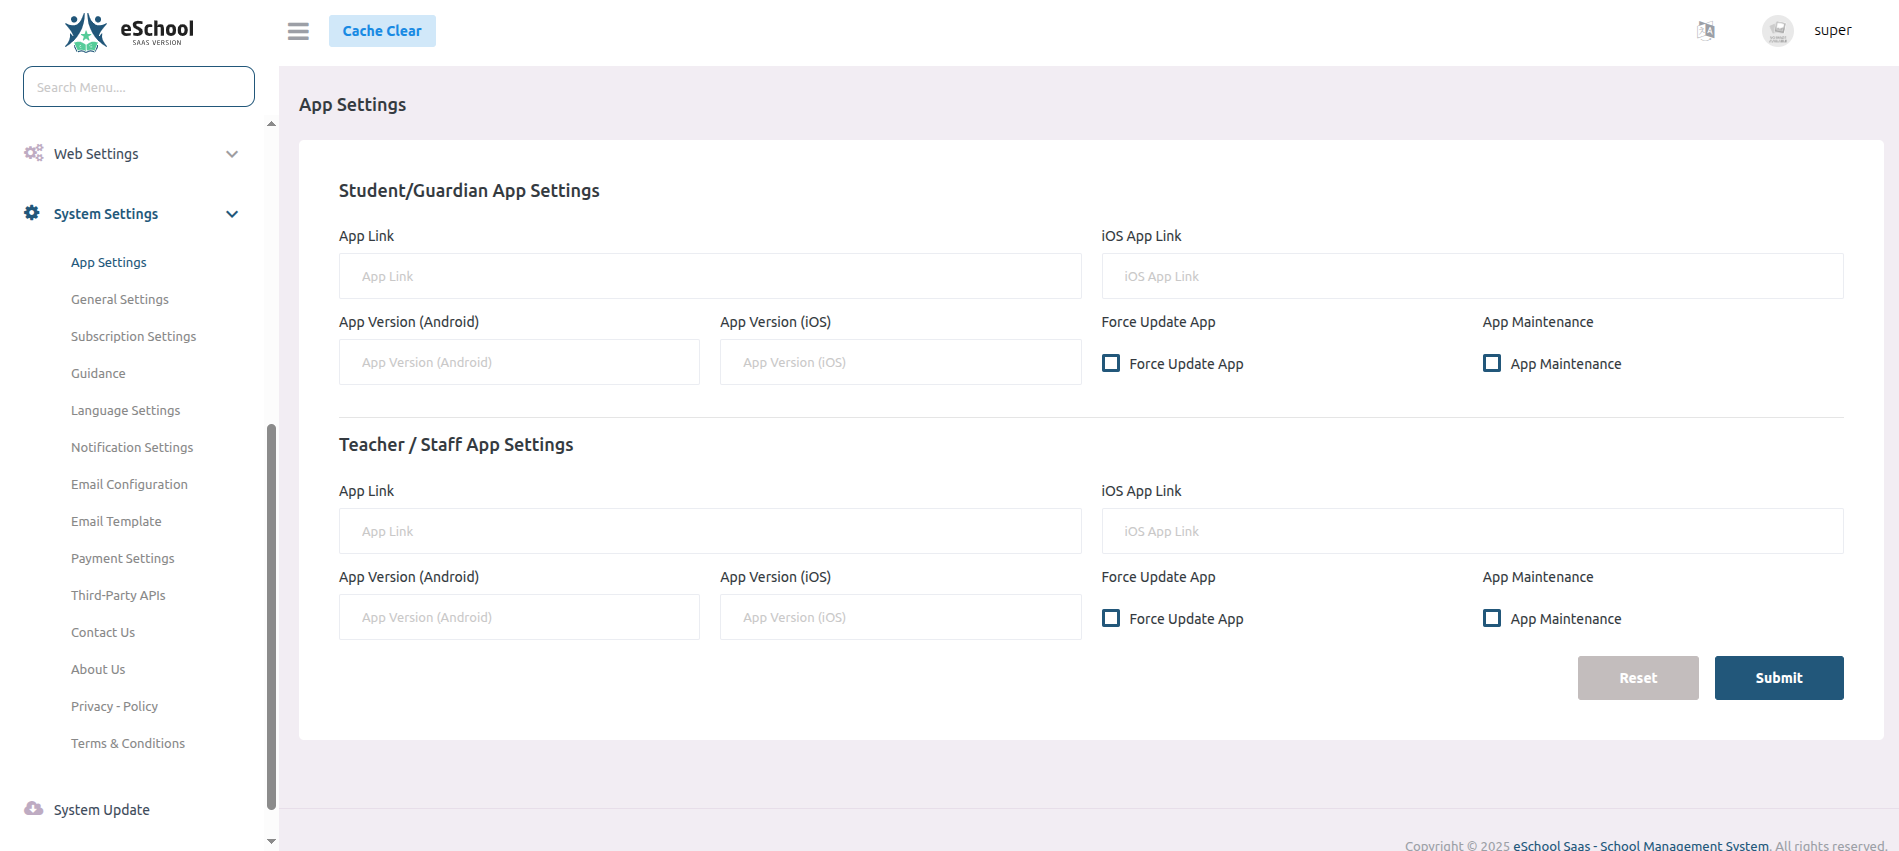Focus the Search Menu input field
The width and height of the screenshot is (1899, 851).
(x=139, y=87)
